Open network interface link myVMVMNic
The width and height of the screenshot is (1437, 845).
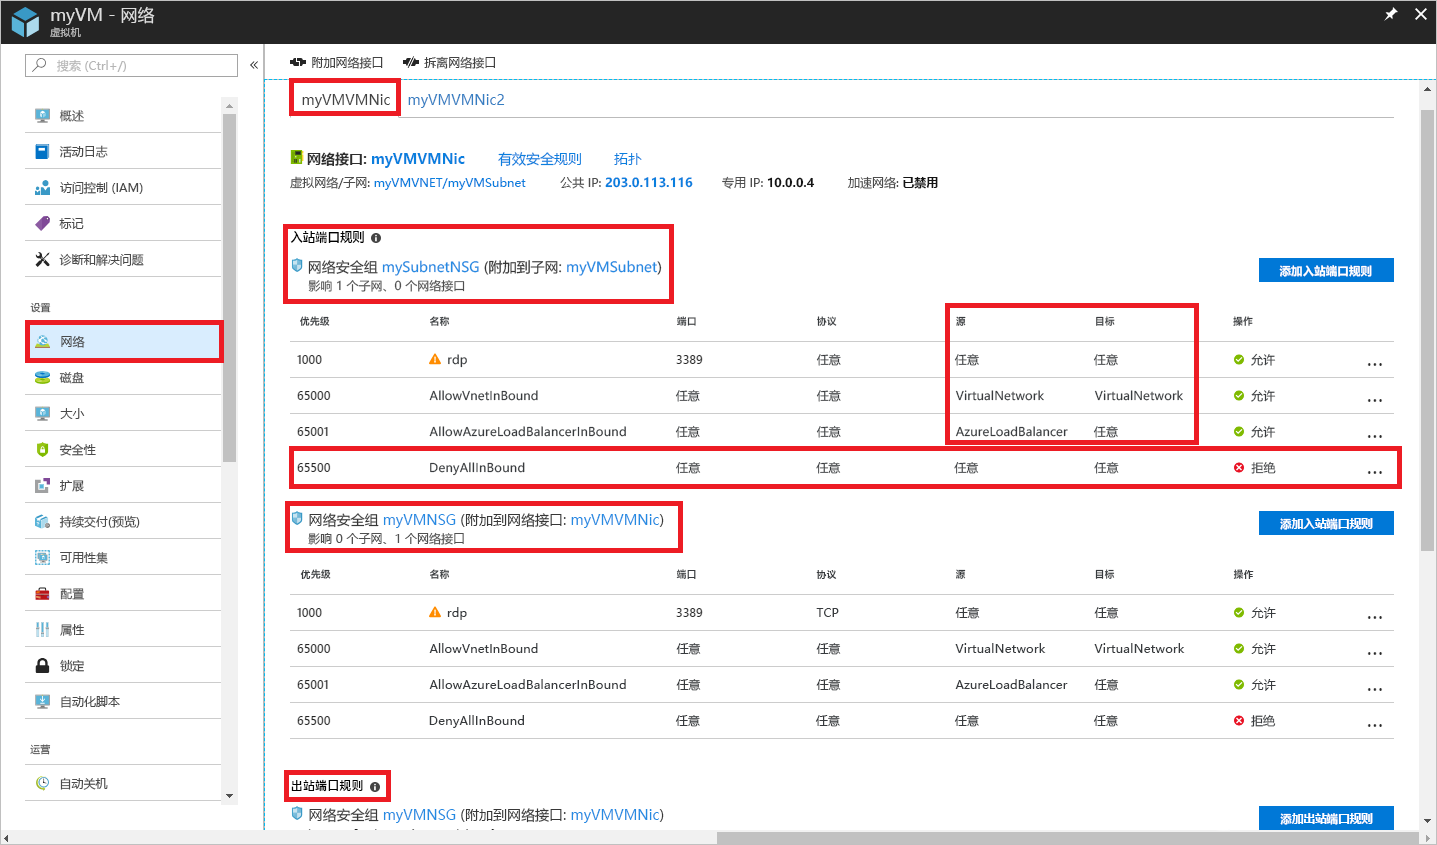point(418,158)
